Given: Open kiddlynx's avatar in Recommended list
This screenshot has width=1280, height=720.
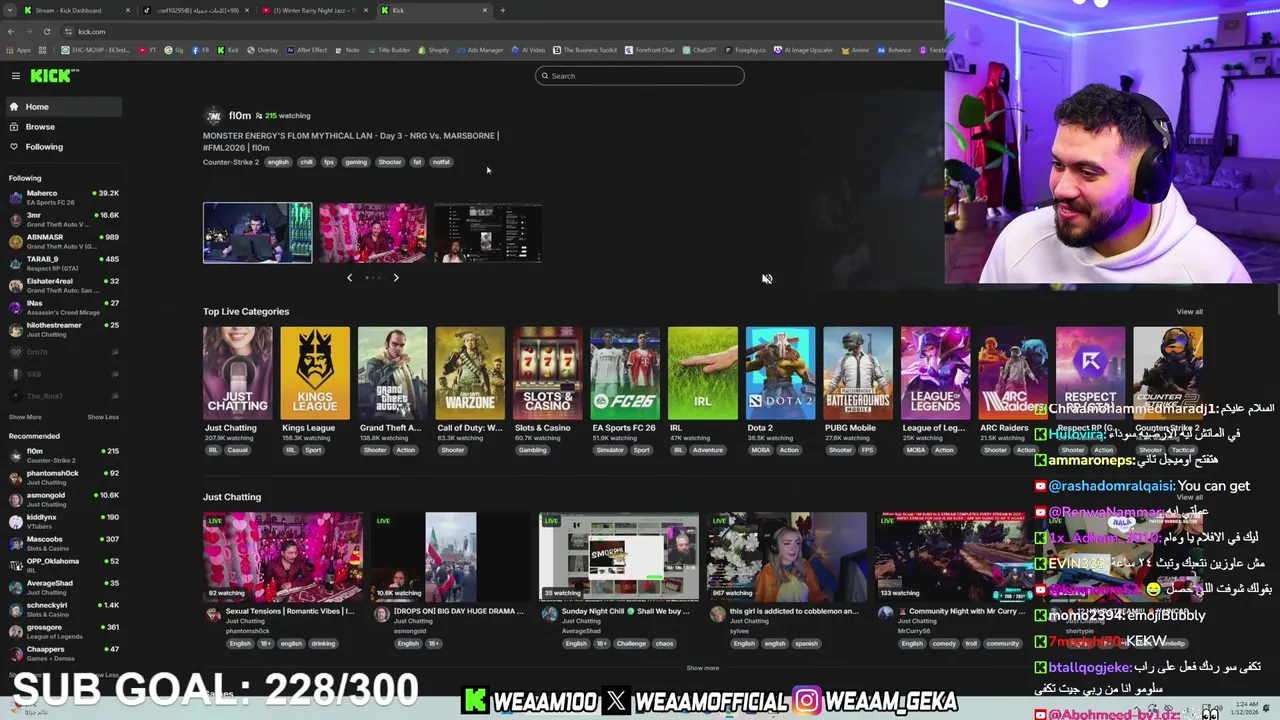Looking at the screenshot, I should (x=15, y=521).
